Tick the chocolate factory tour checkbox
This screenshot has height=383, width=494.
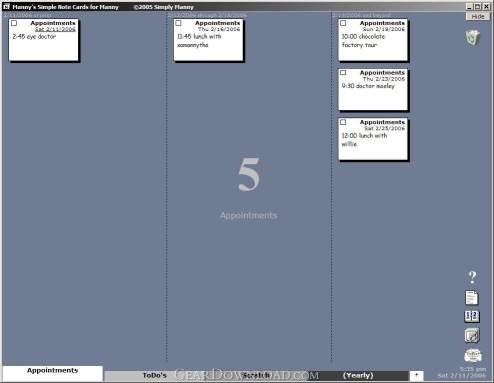(x=343, y=23)
